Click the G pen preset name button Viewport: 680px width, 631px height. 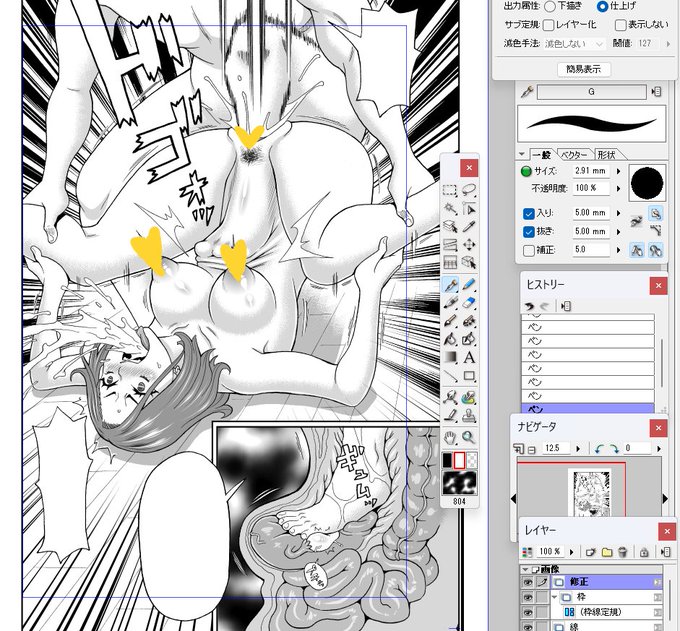pyautogui.click(x=592, y=92)
